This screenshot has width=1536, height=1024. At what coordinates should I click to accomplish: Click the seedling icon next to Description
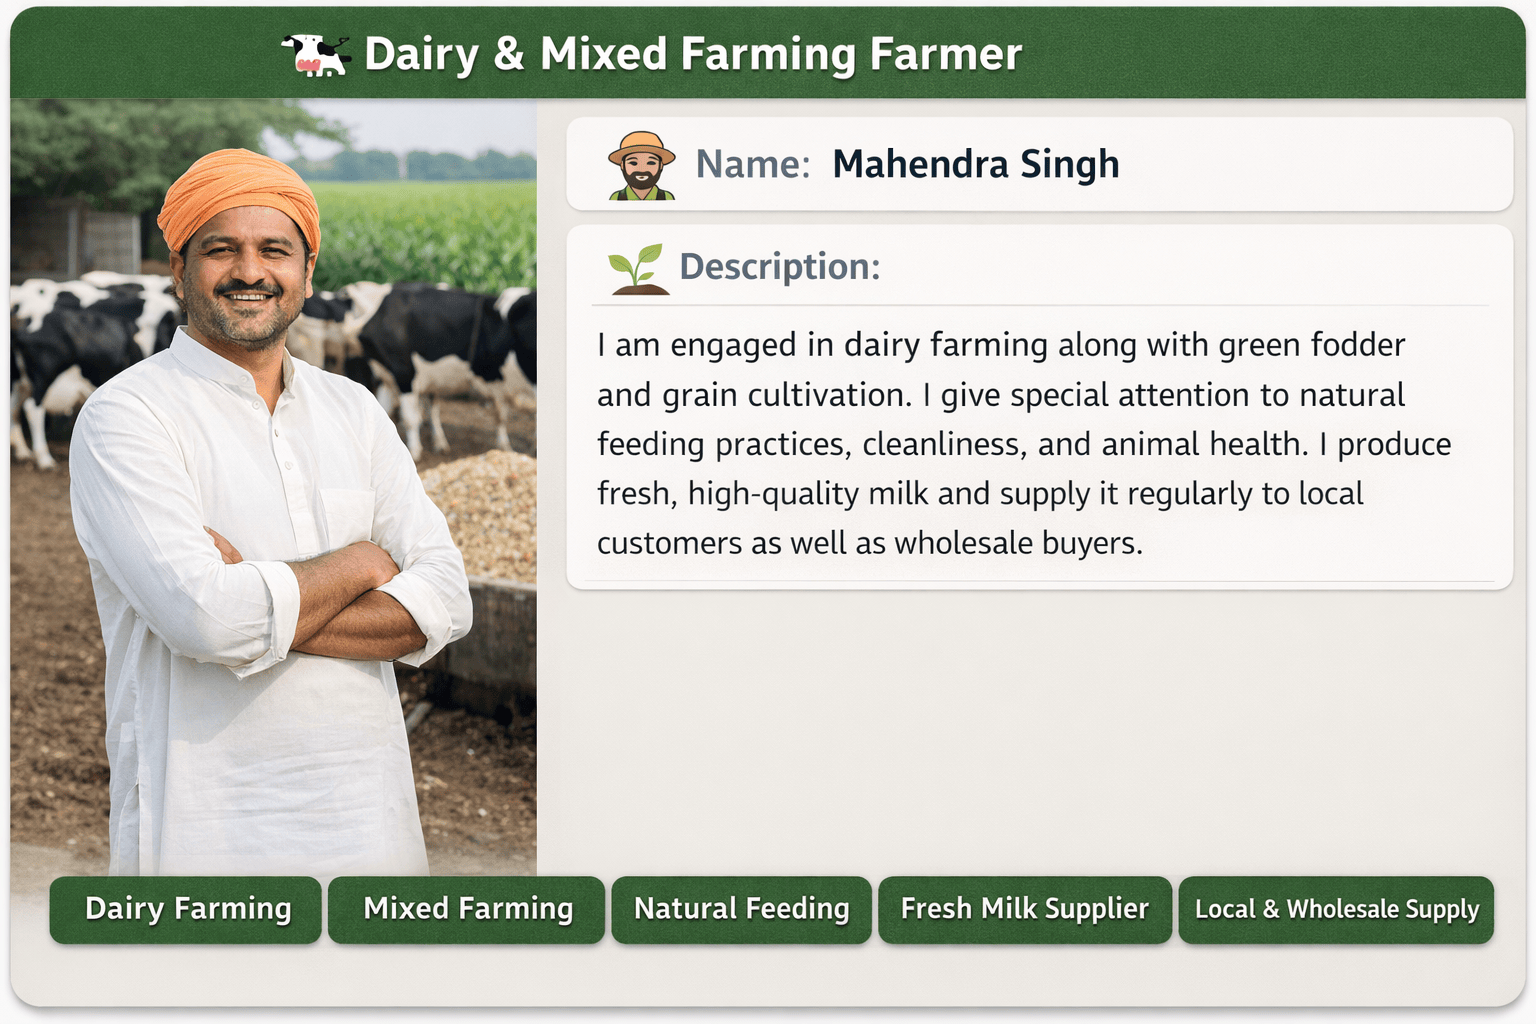click(x=638, y=268)
